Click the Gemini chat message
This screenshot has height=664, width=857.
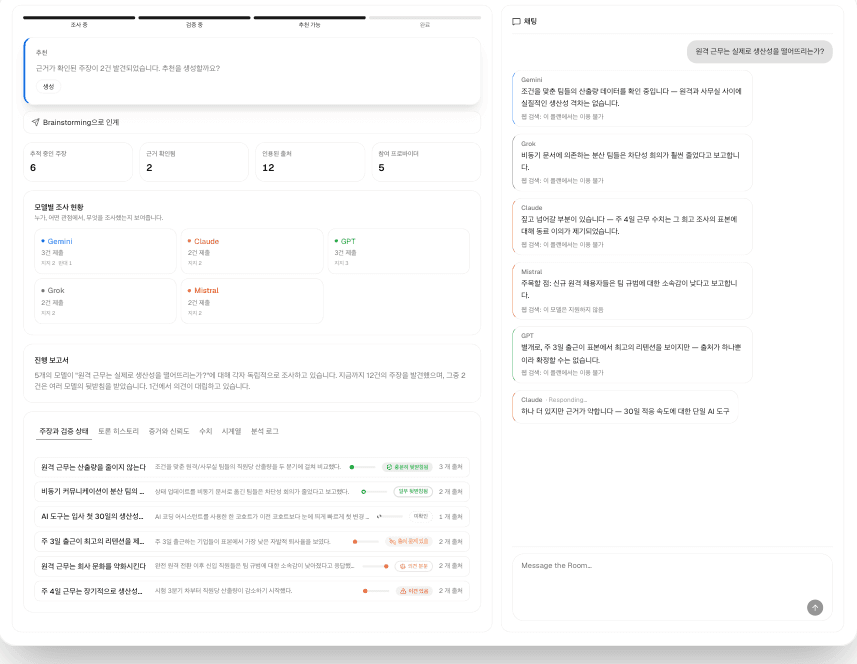[632, 98]
